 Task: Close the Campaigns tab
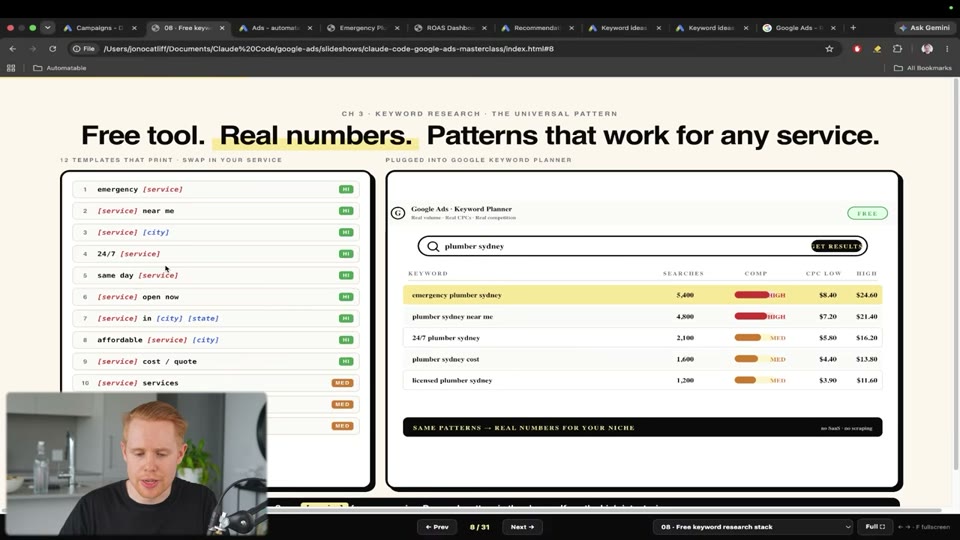[x=134, y=28]
